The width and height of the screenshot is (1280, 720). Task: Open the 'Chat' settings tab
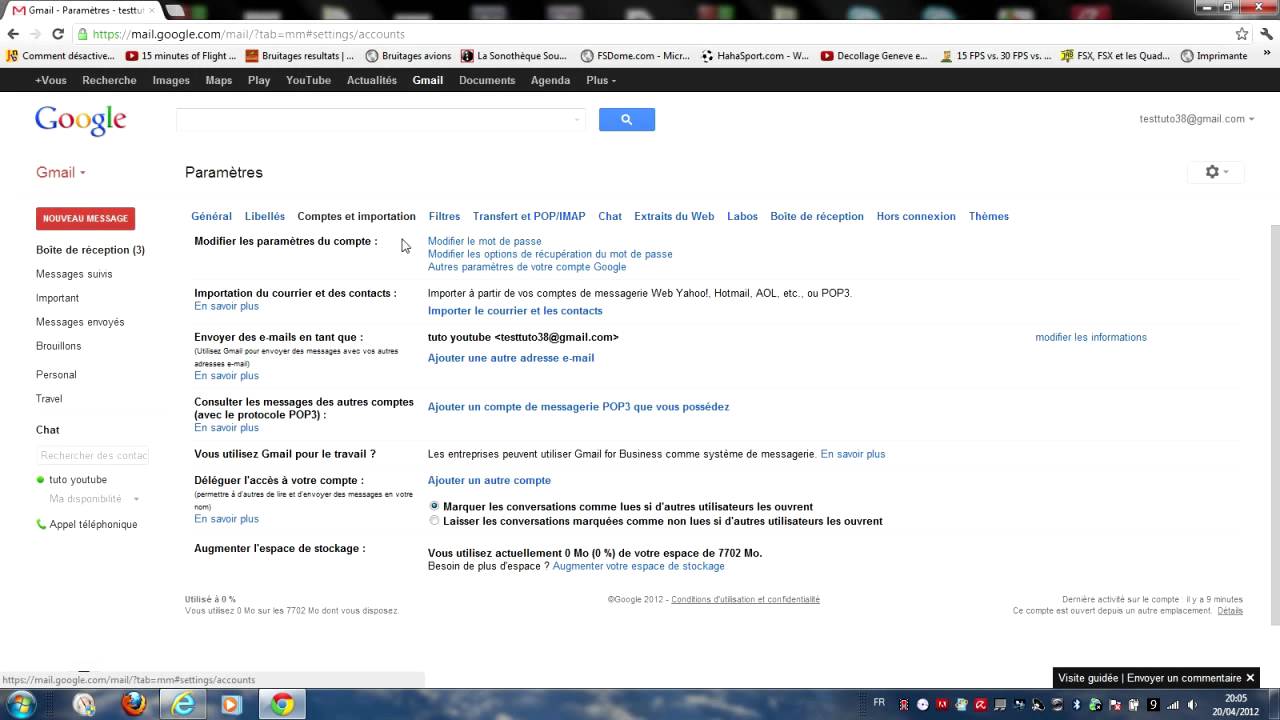pos(610,216)
